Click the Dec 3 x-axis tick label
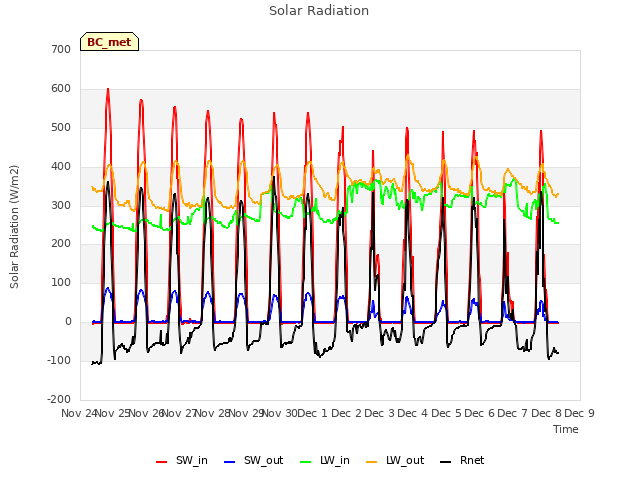Screen dimensions: 640x480 pos(379,413)
